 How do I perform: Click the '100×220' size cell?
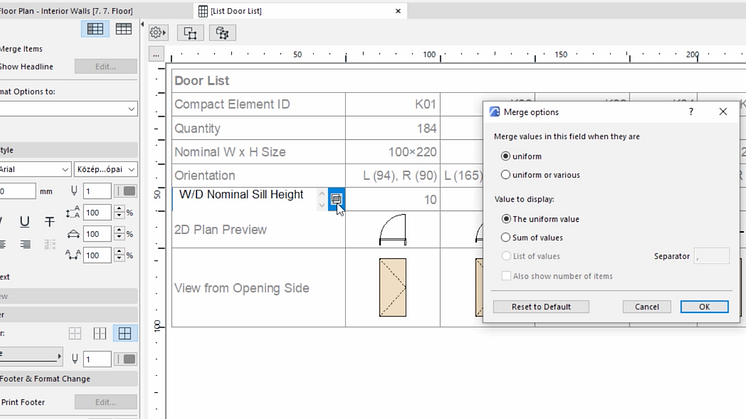(x=393, y=152)
